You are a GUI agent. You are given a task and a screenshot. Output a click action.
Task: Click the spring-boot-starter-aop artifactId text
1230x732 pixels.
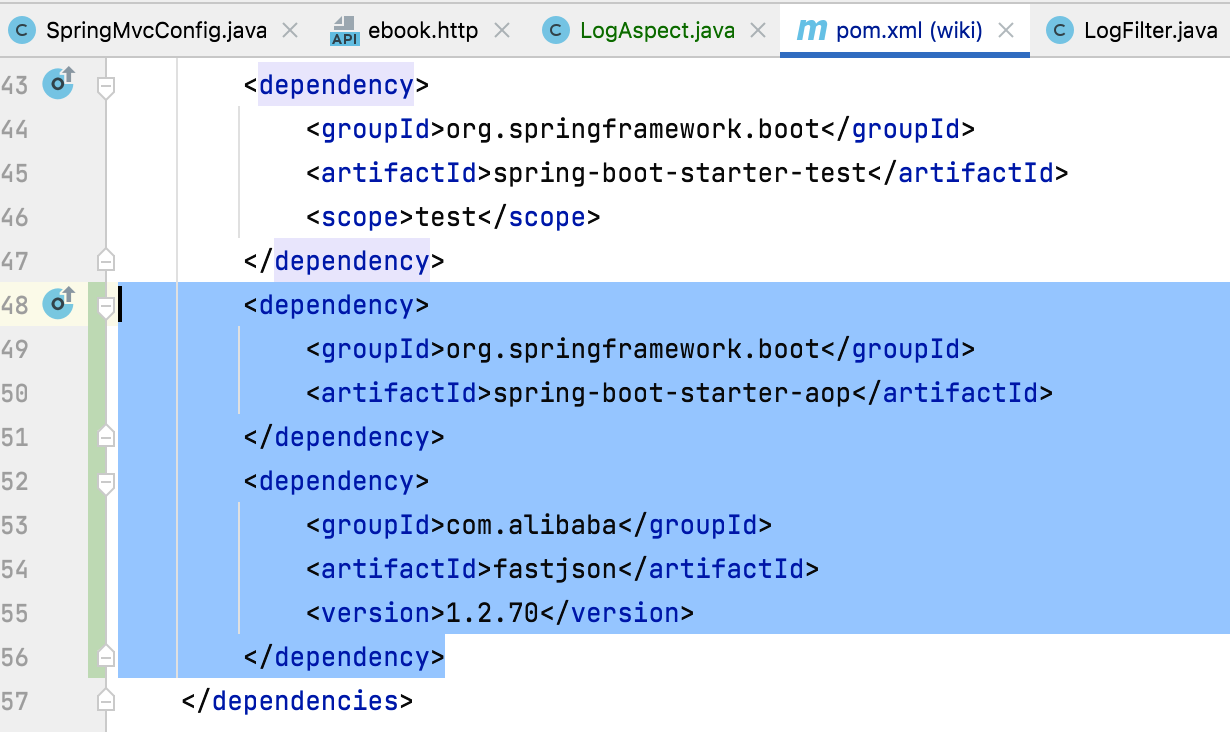coord(671,393)
